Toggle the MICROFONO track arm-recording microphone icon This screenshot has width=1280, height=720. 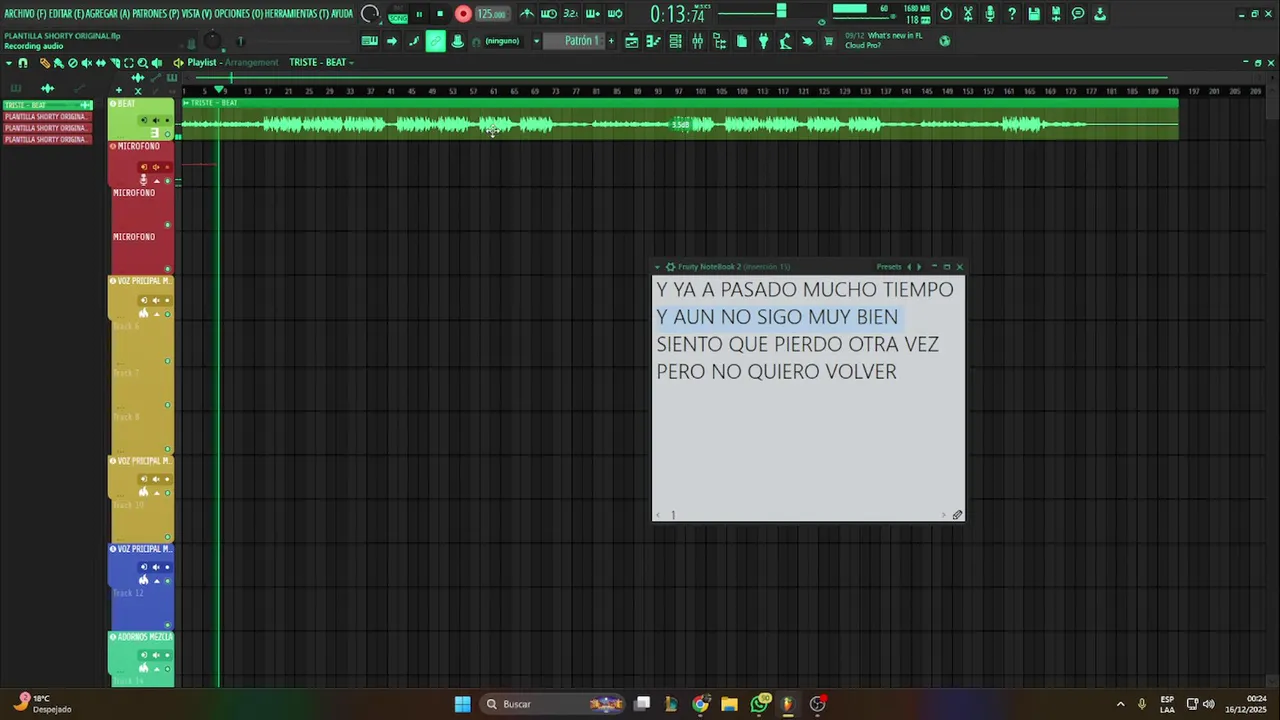pos(143,180)
